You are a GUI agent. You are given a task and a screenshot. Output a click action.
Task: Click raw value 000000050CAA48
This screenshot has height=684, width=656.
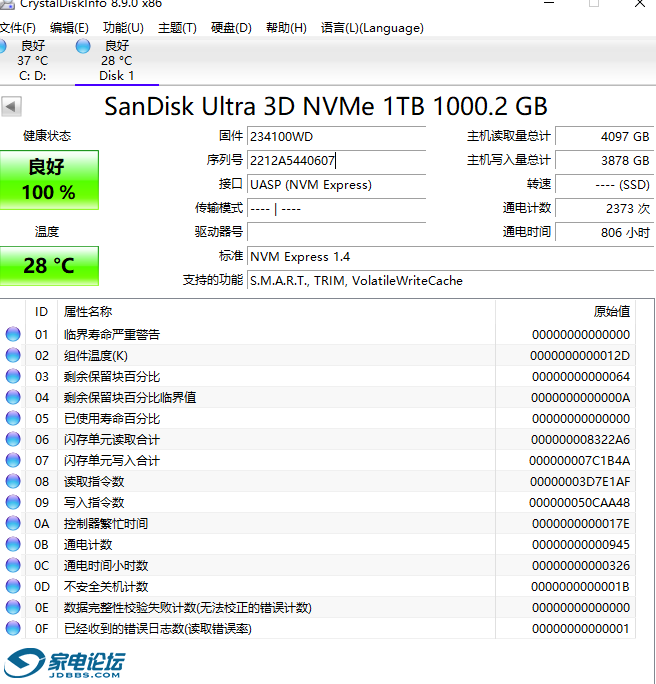(579, 503)
